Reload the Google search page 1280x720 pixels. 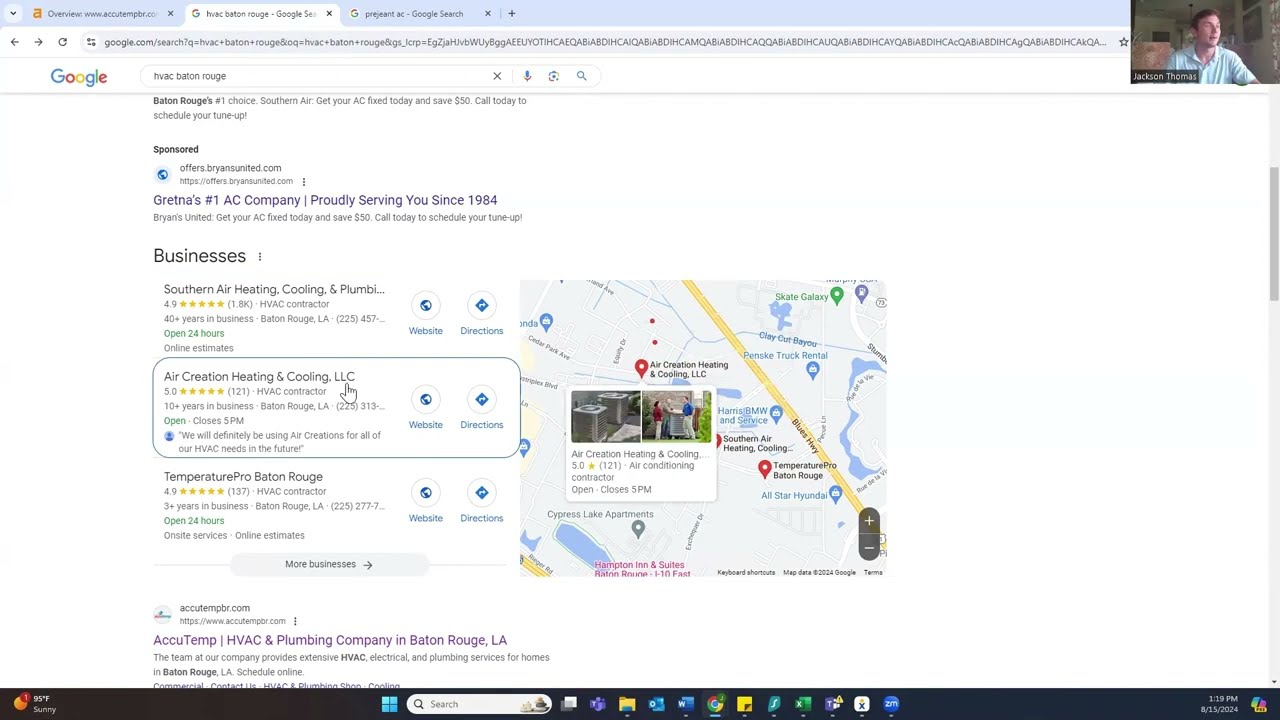(62, 42)
